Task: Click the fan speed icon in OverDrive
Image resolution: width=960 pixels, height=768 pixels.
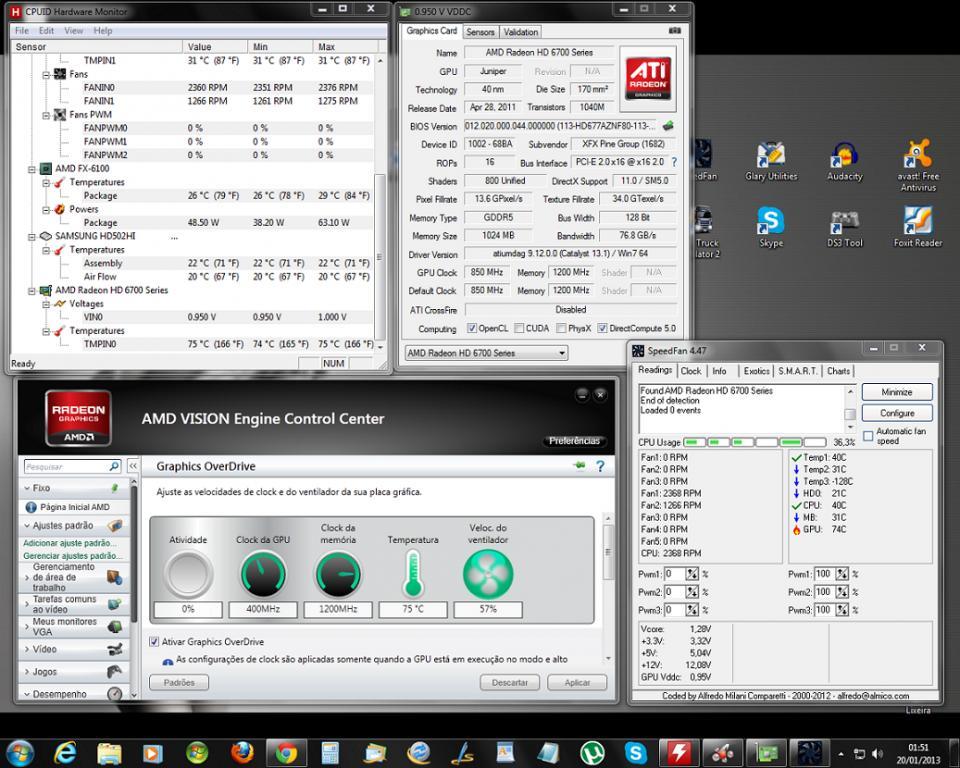Action: [x=488, y=574]
